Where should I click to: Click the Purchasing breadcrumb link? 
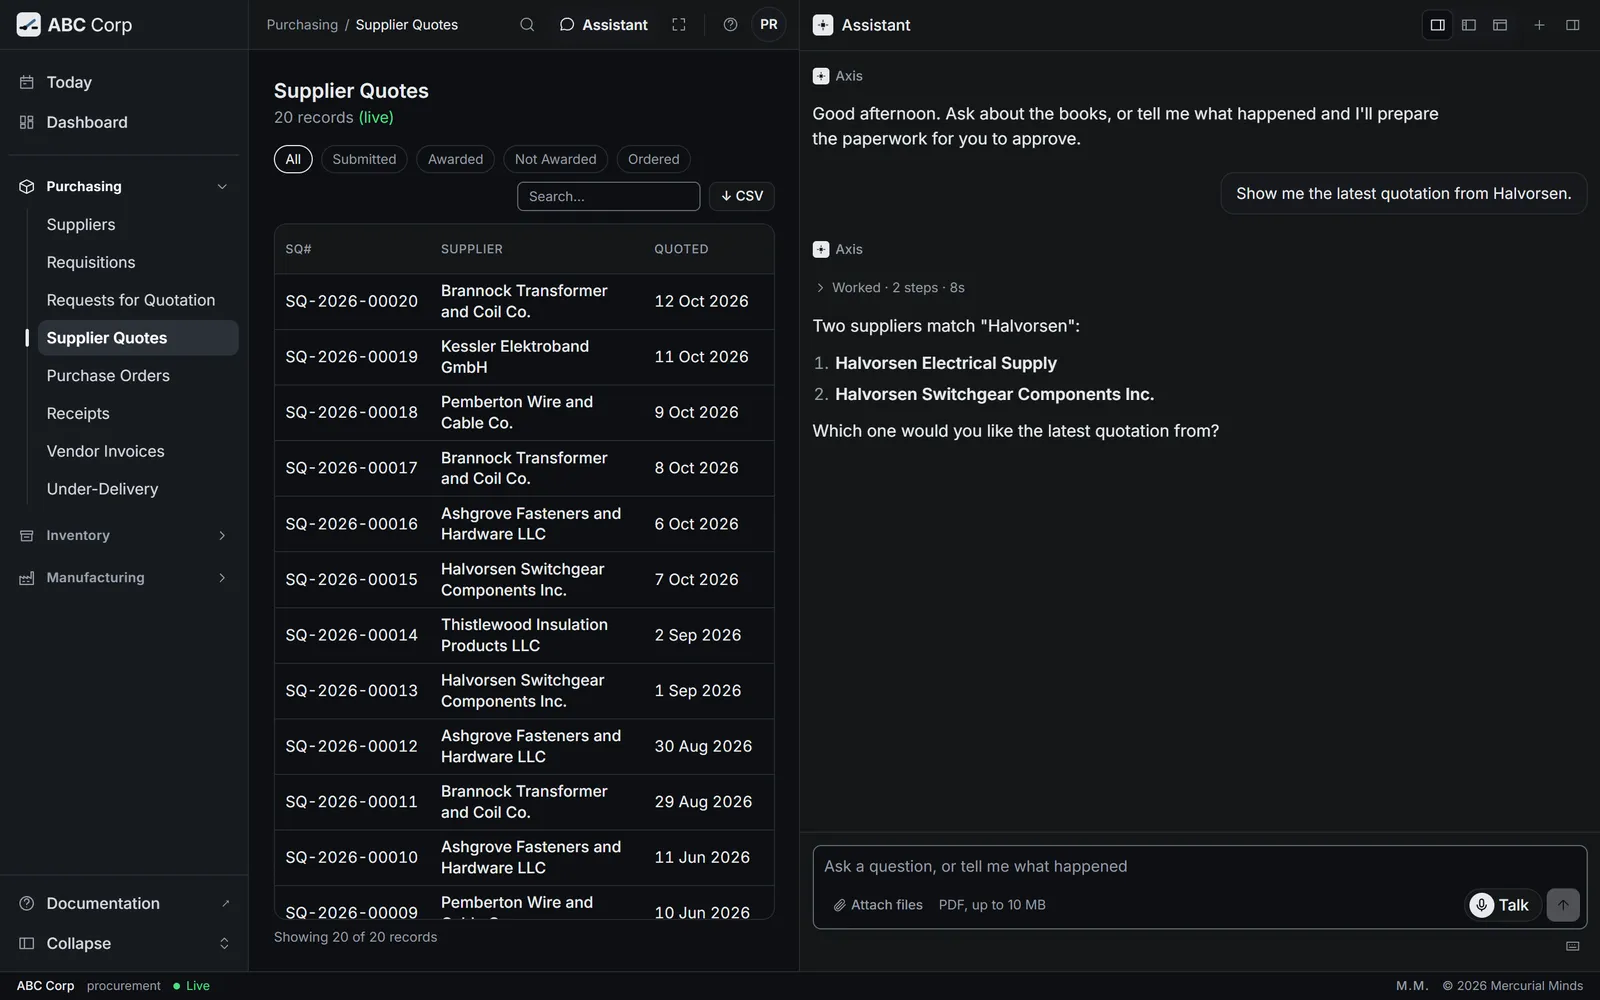(x=302, y=25)
